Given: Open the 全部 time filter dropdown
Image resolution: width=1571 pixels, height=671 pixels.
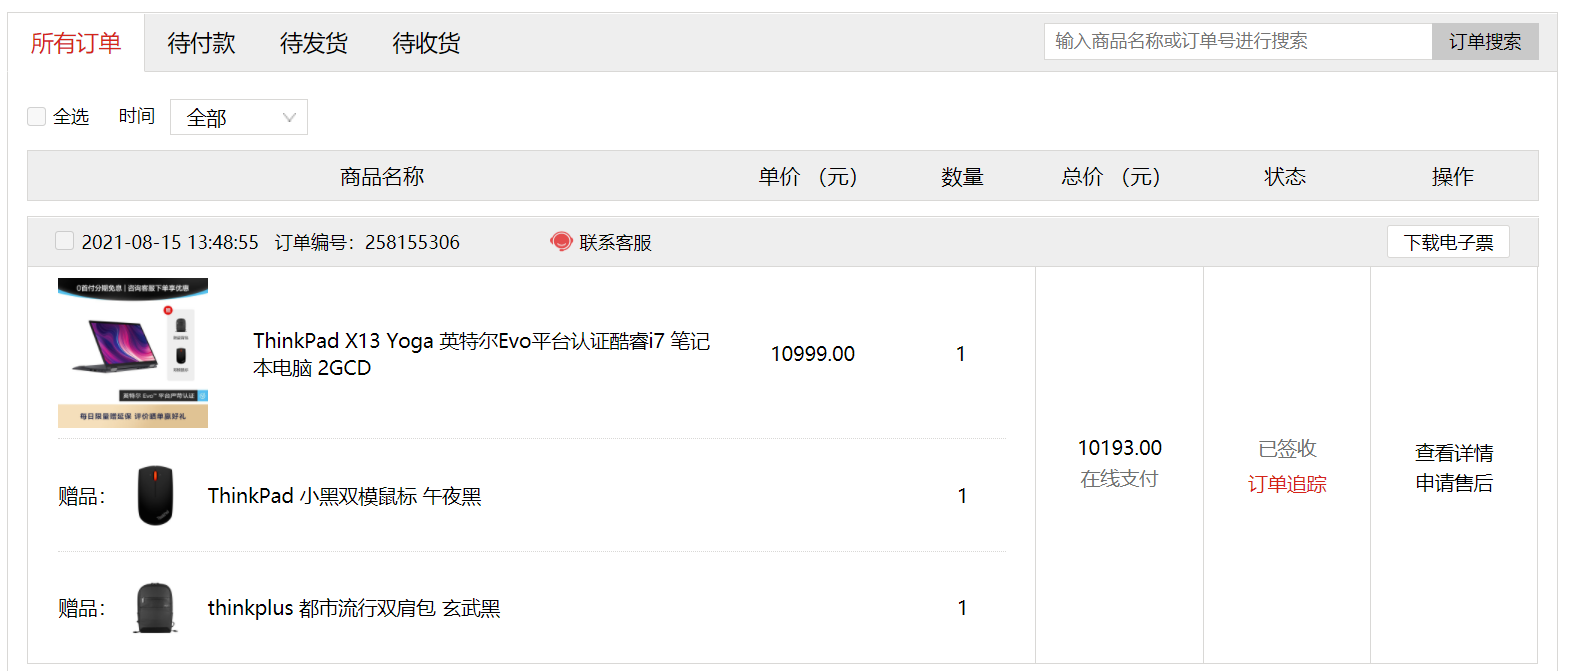Looking at the screenshot, I should point(239,117).
